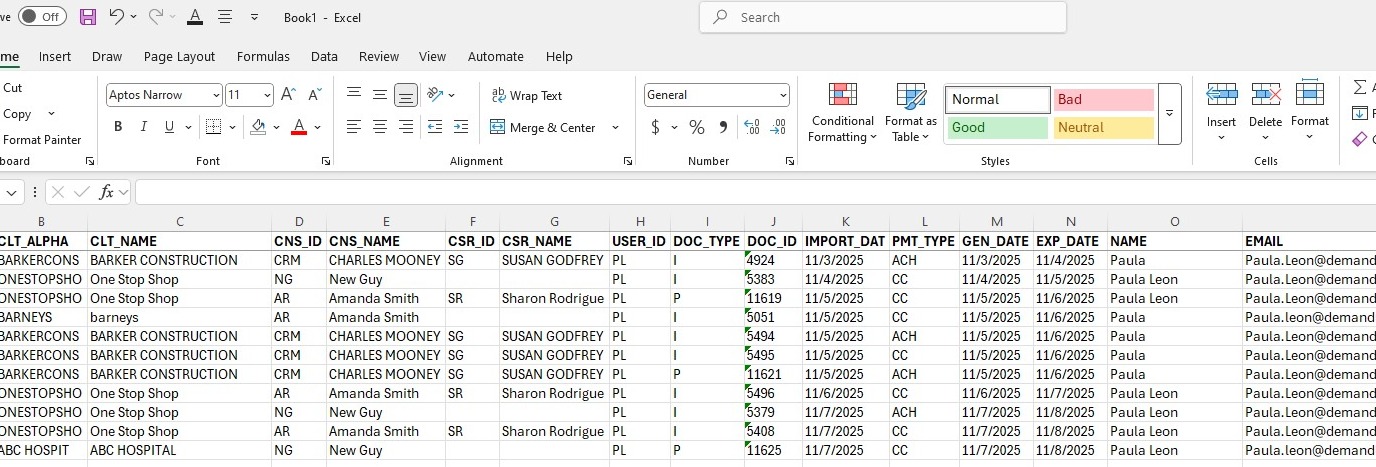Select Top Align icon
This screenshot has height=467, width=1376.
click(x=354, y=95)
